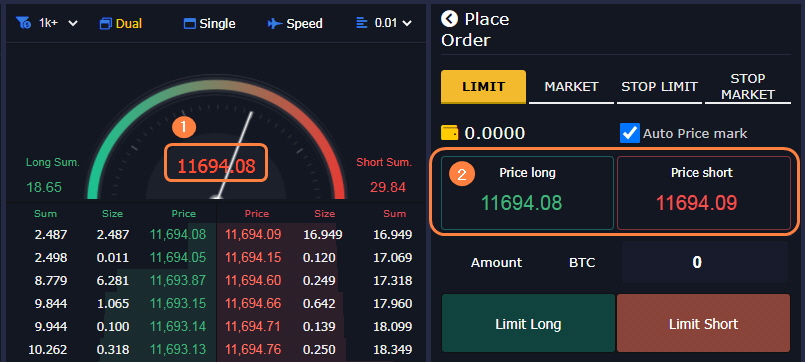Click the gauge price value 11694.08
The image size is (805, 362).
[x=216, y=166]
